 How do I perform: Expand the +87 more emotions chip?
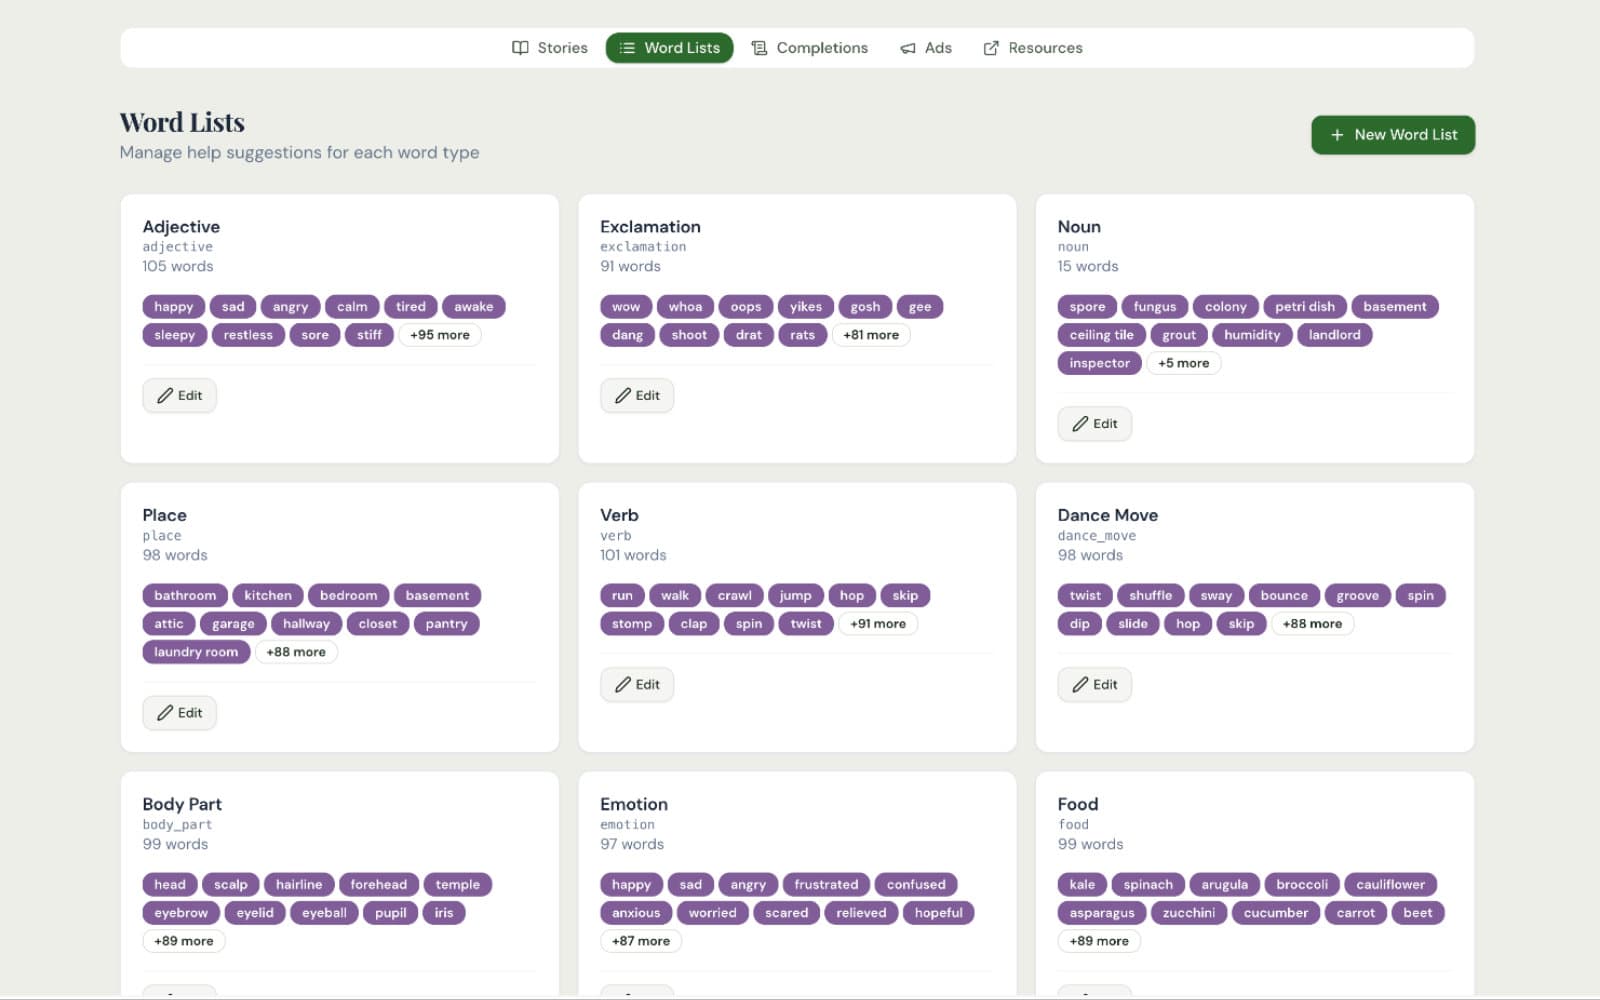[x=640, y=940]
